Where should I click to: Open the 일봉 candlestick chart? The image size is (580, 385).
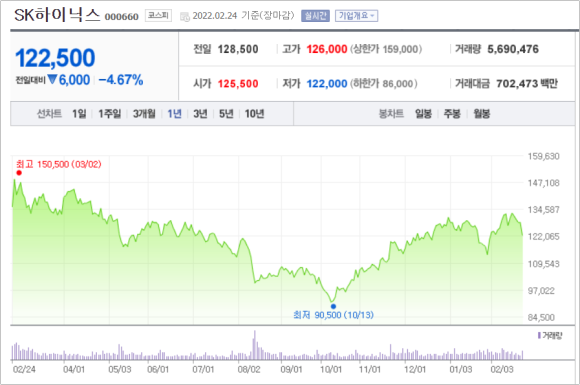[x=423, y=114]
